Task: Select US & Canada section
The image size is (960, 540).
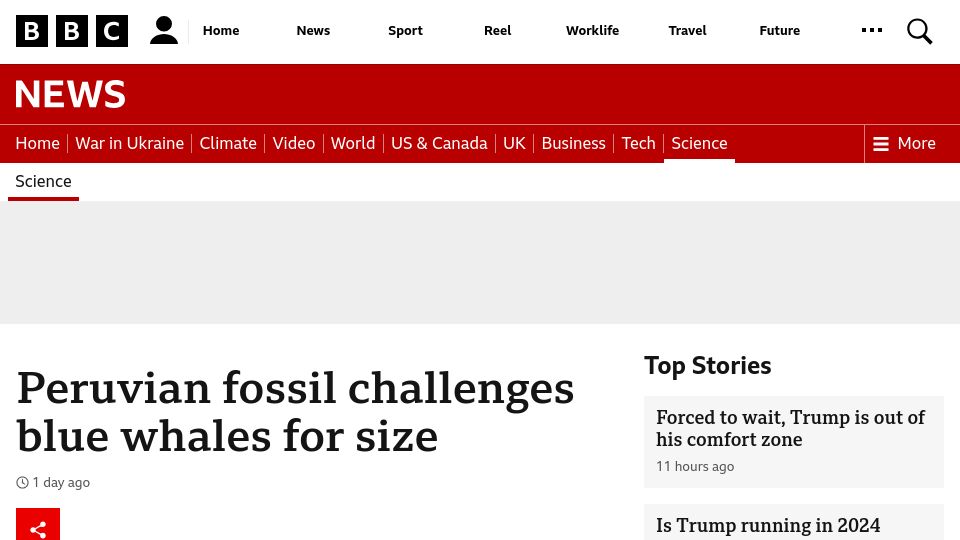Action: coord(439,143)
